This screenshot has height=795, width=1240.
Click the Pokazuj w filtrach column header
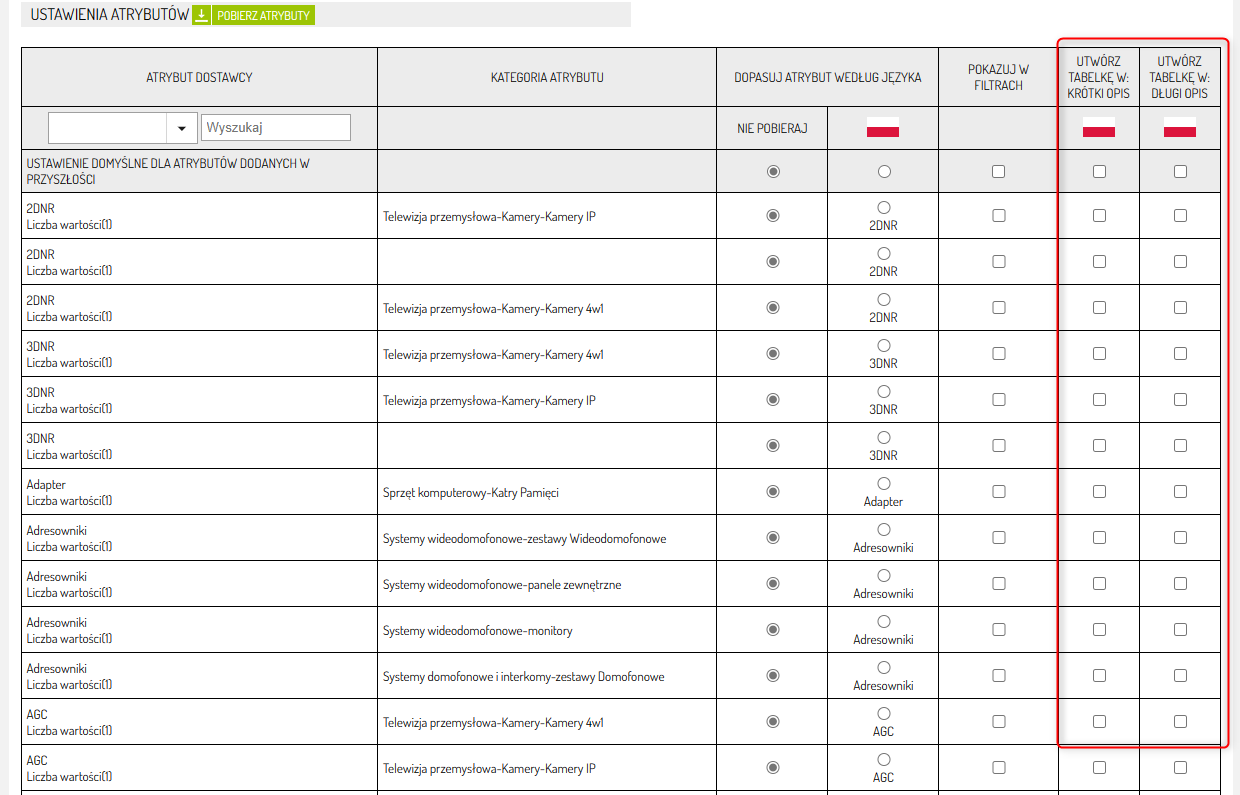click(x=998, y=77)
